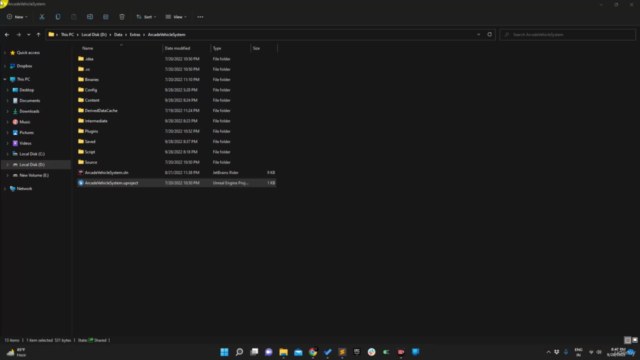Select This PC in the breadcrumb
Viewport: 640px width, 360px height.
[x=67, y=35]
